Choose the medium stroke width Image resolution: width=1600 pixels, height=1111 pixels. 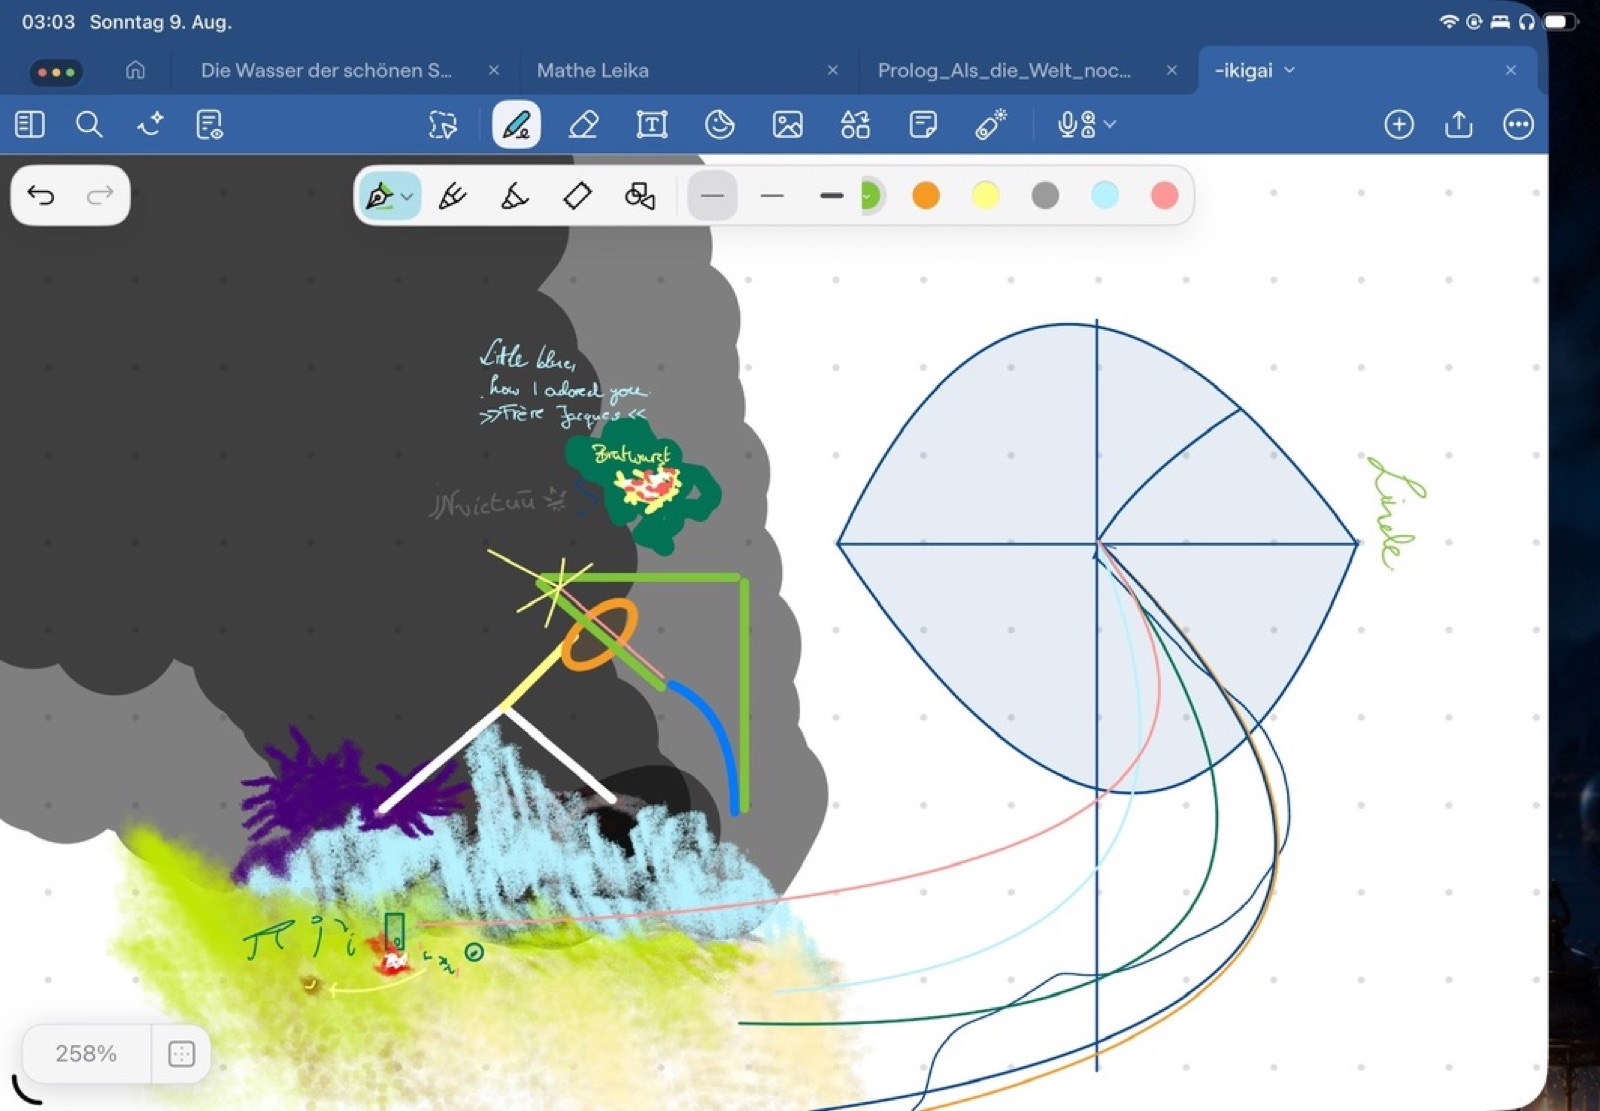click(772, 195)
